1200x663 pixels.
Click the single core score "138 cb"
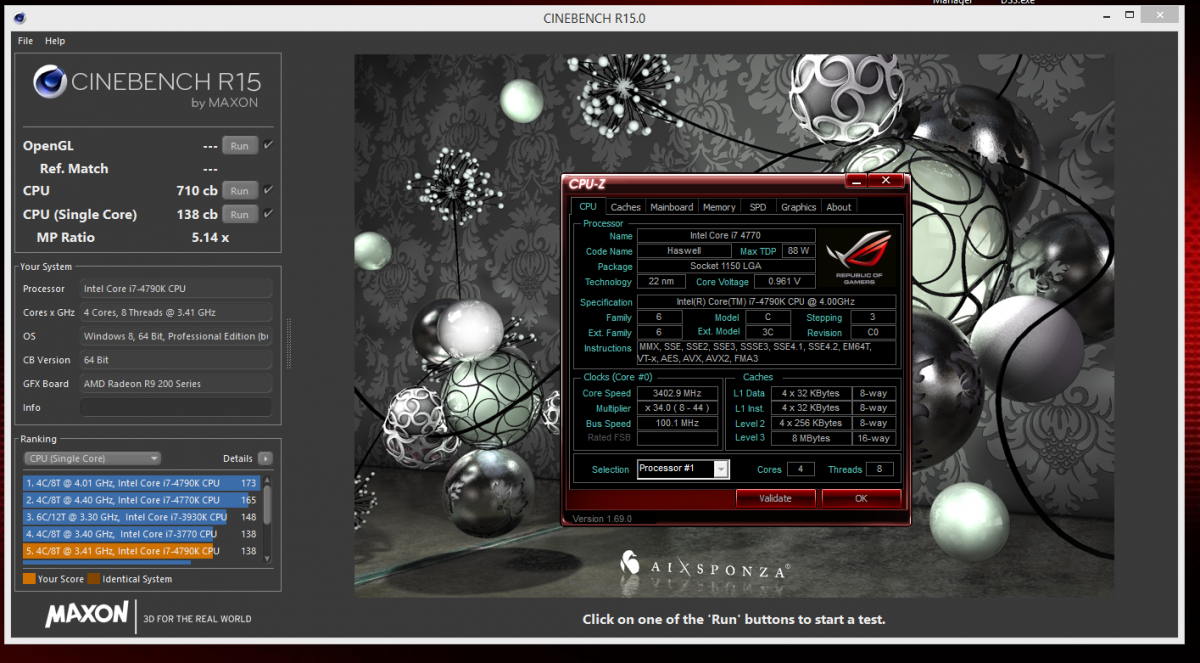pyautogui.click(x=197, y=214)
